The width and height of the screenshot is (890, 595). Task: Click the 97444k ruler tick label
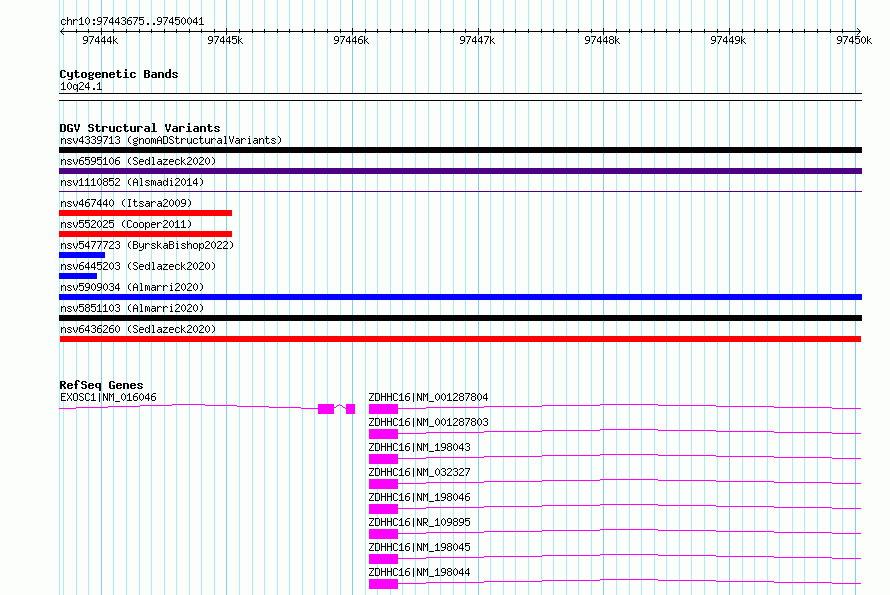click(x=100, y=40)
